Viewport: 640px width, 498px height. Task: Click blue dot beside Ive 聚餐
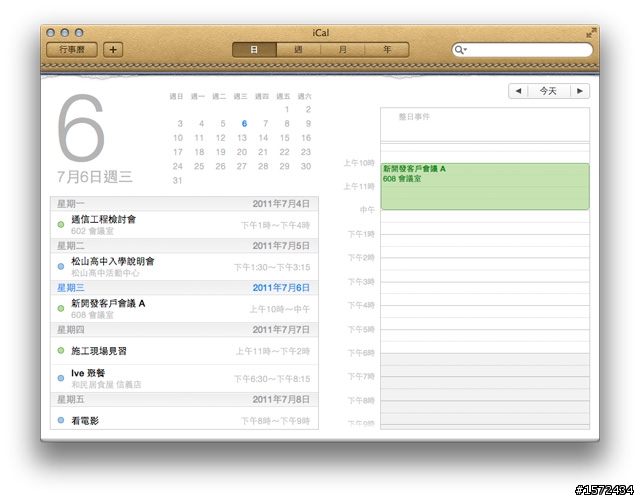click(x=61, y=378)
